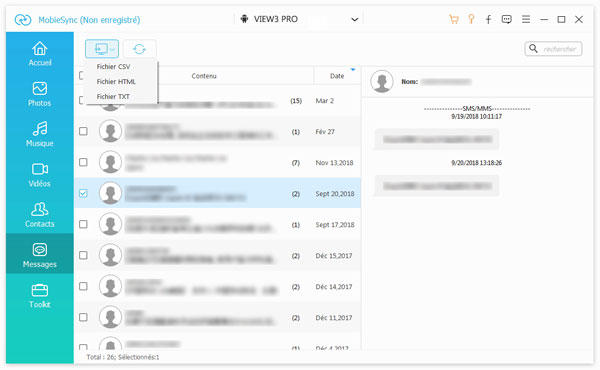Image resolution: width=600 pixels, height=370 pixels.
Task: Refresh the message list
Action: [139, 49]
